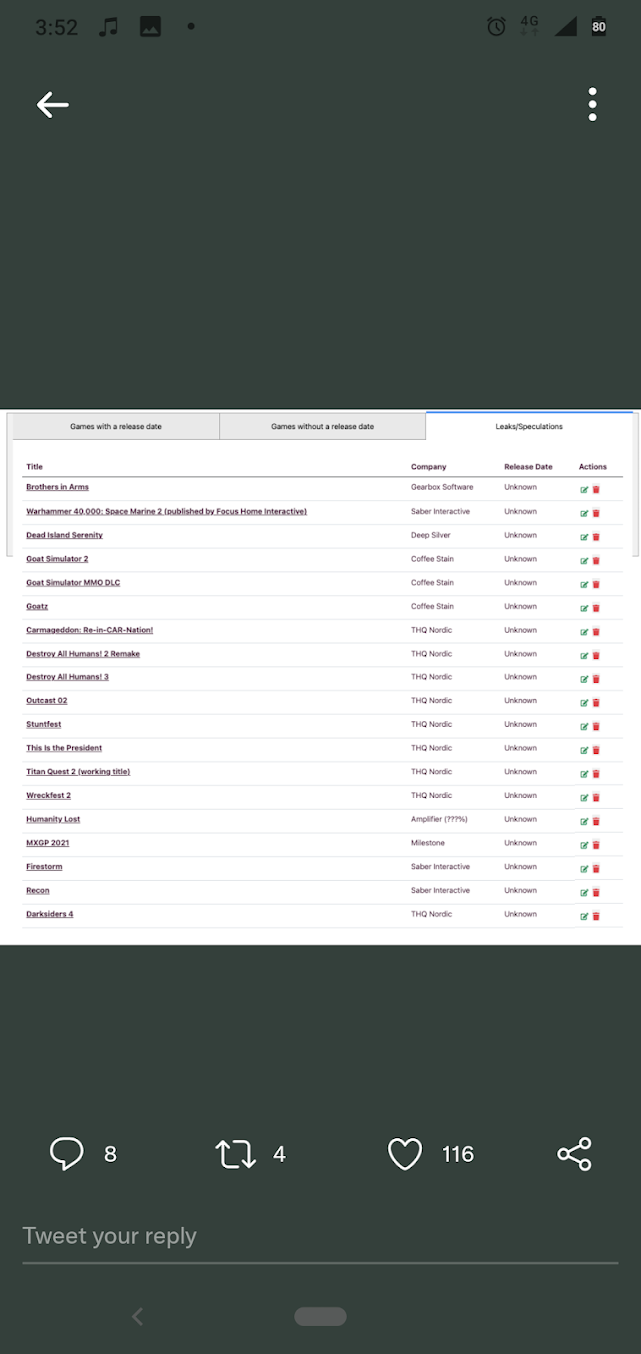Open the Goatz title link
This screenshot has height=1354, width=641.
[x=37, y=606]
